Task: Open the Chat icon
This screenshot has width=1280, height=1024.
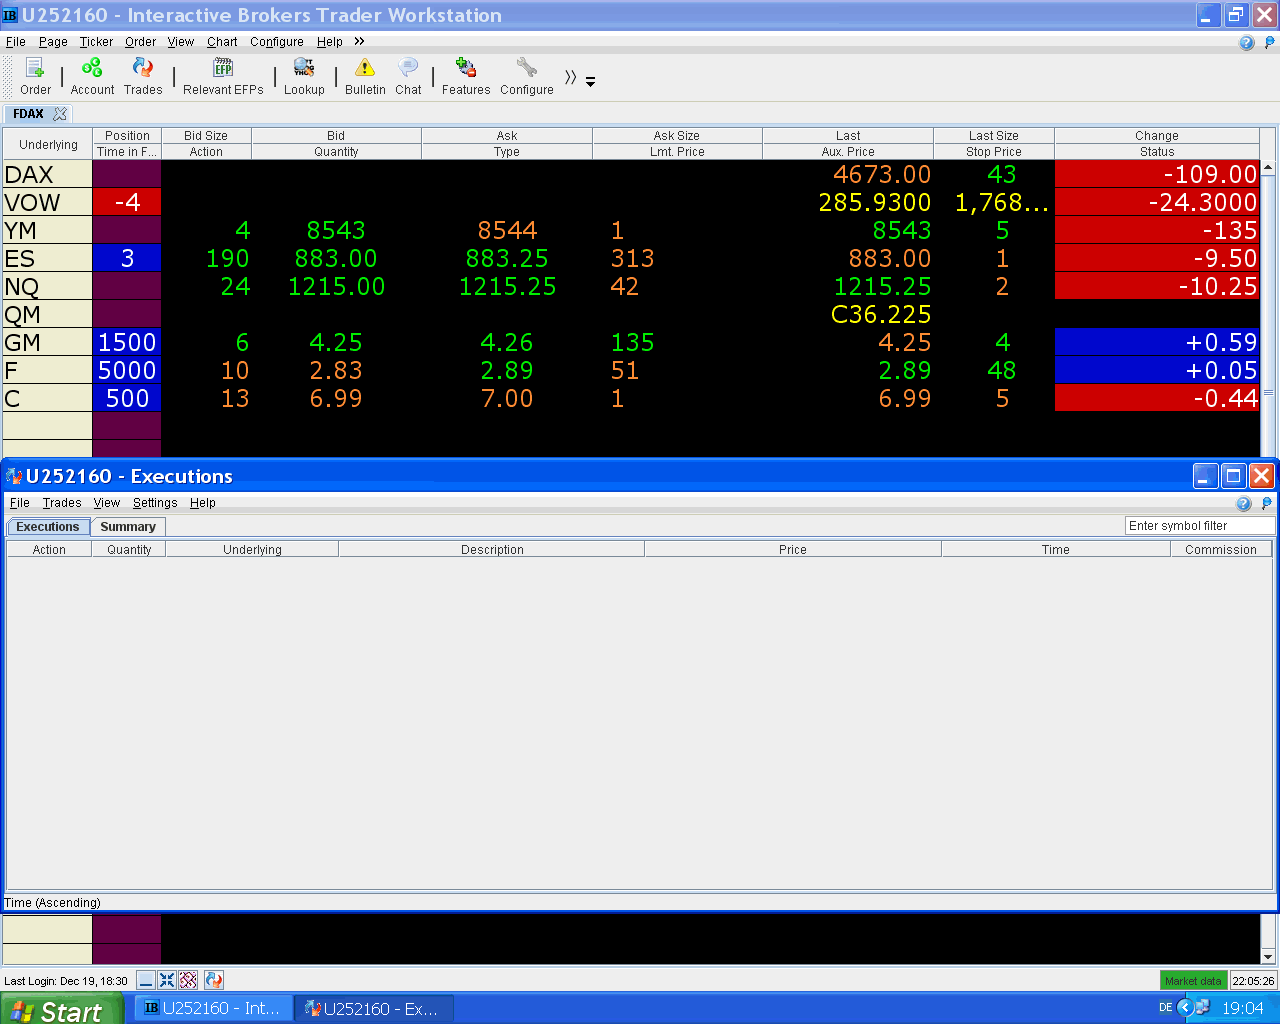Action: pos(408,67)
